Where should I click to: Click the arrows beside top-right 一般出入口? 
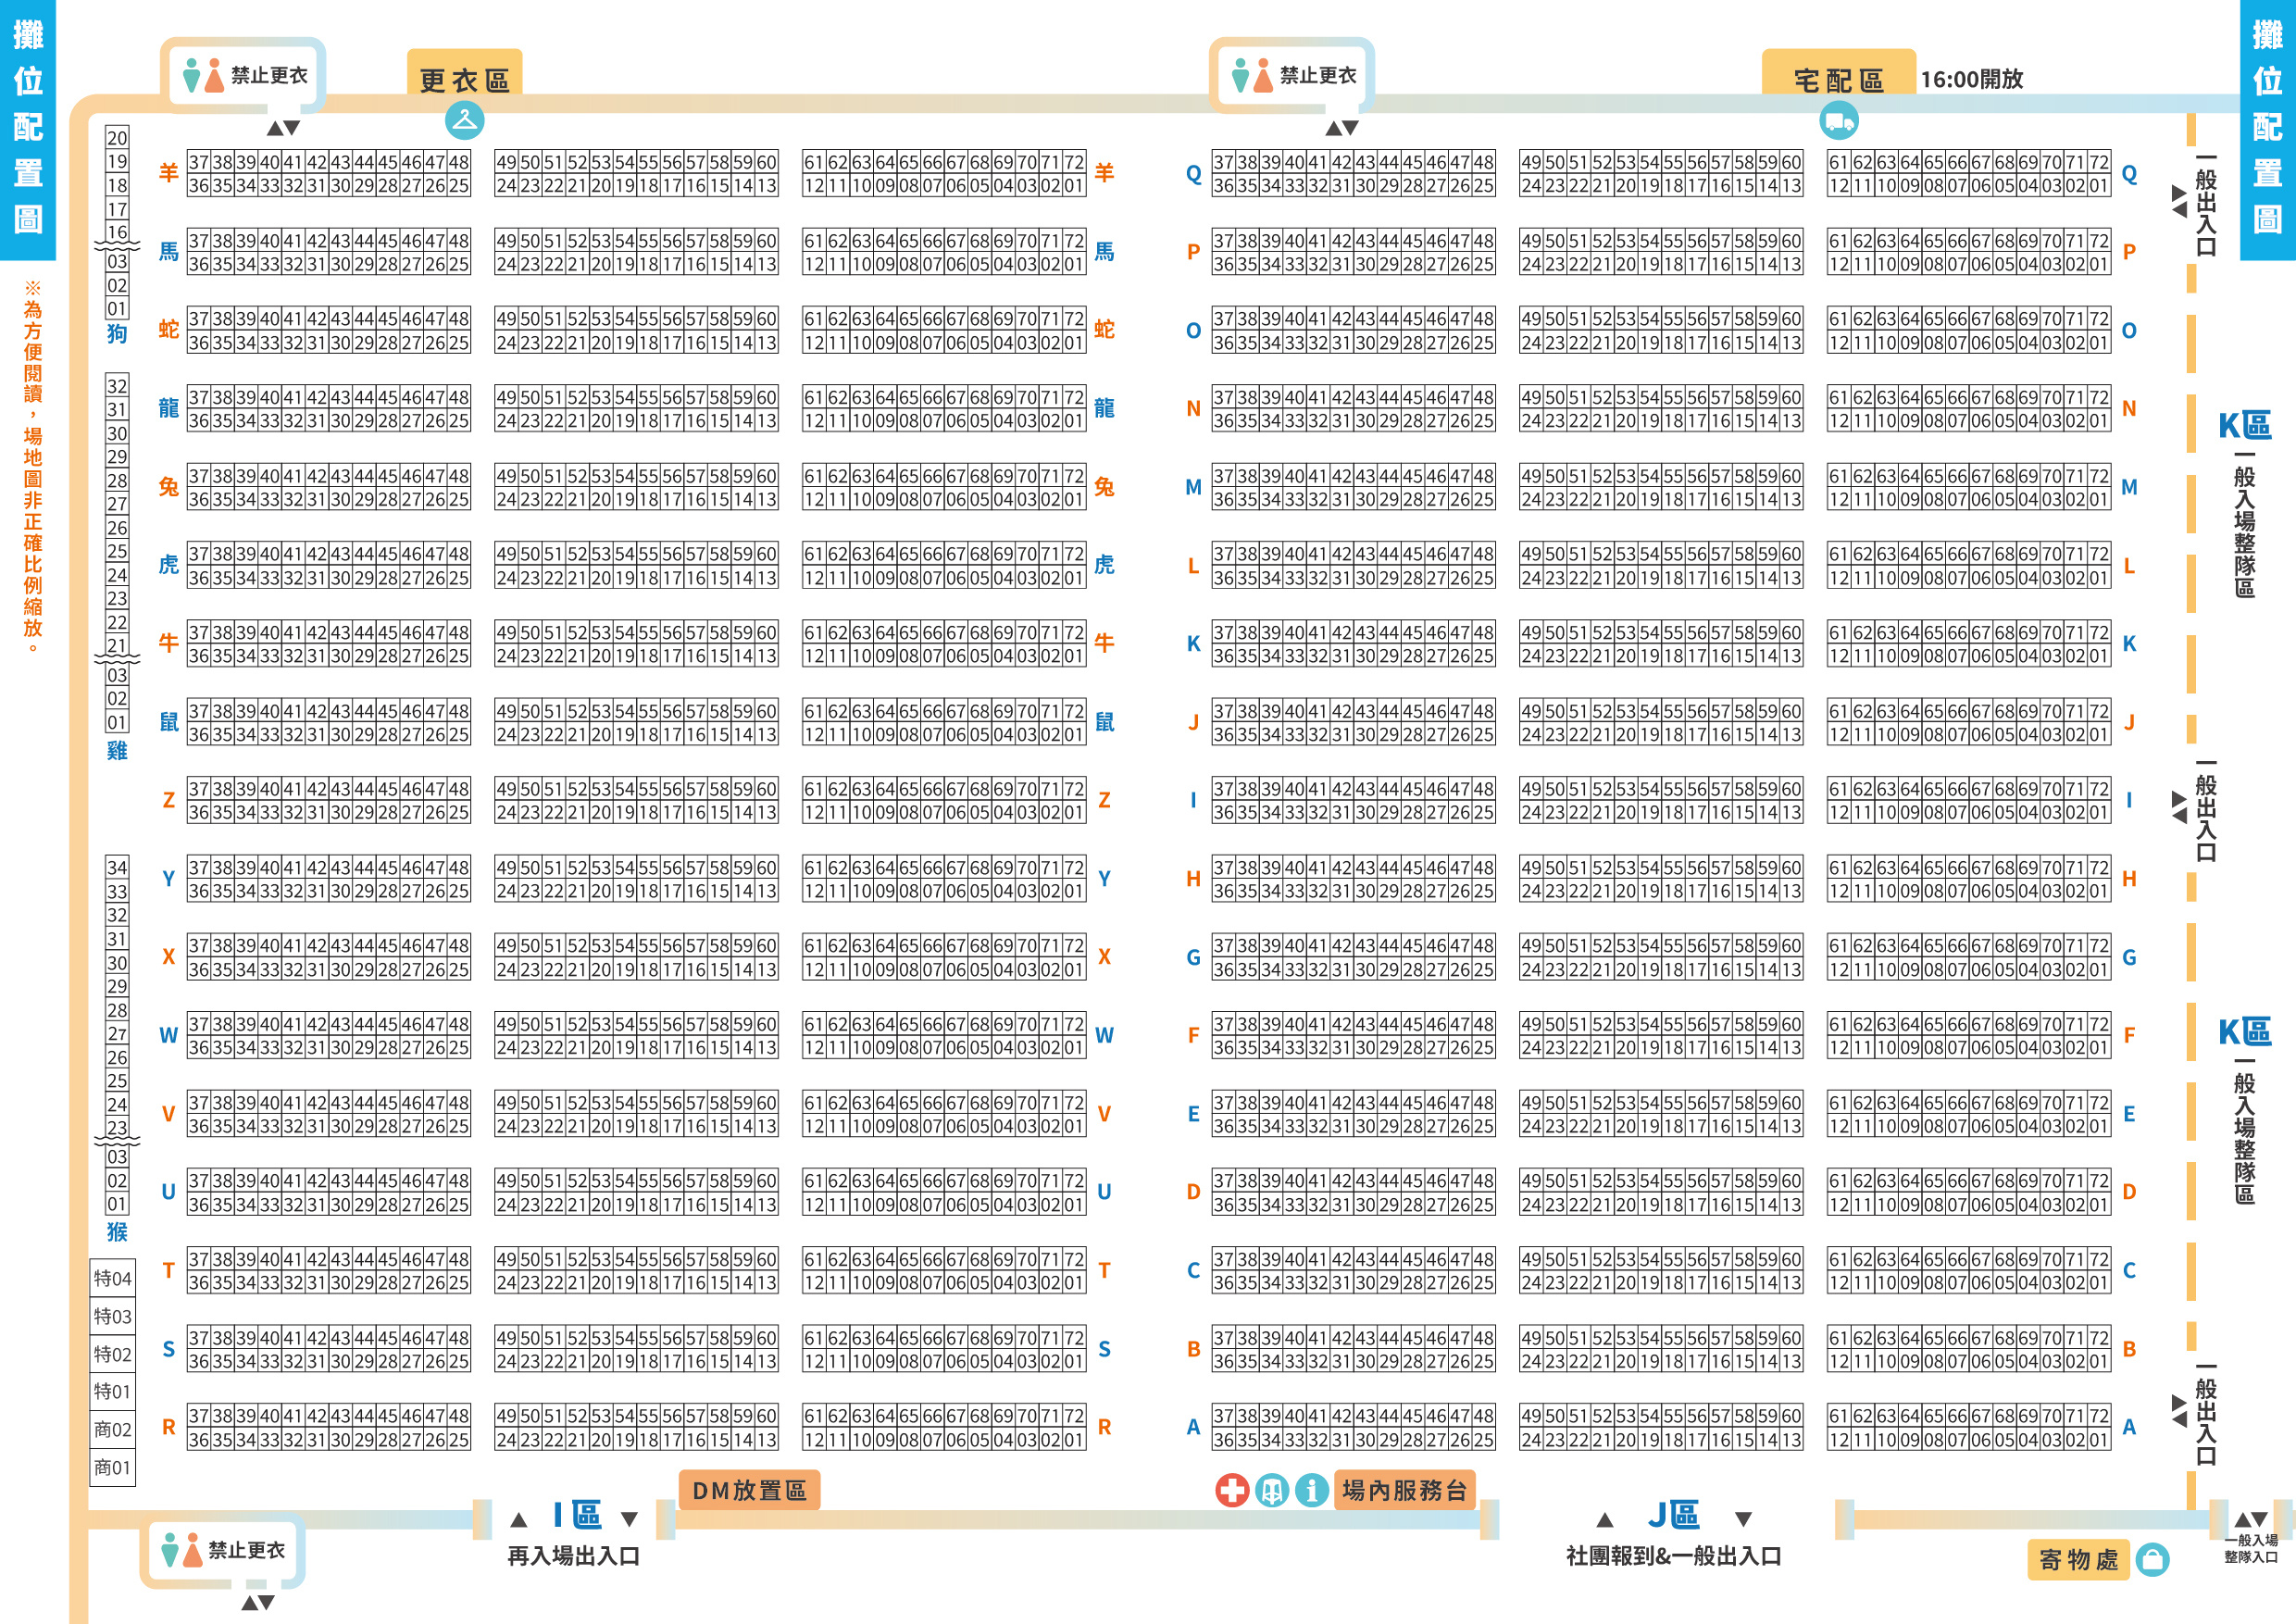[x=2179, y=200]
